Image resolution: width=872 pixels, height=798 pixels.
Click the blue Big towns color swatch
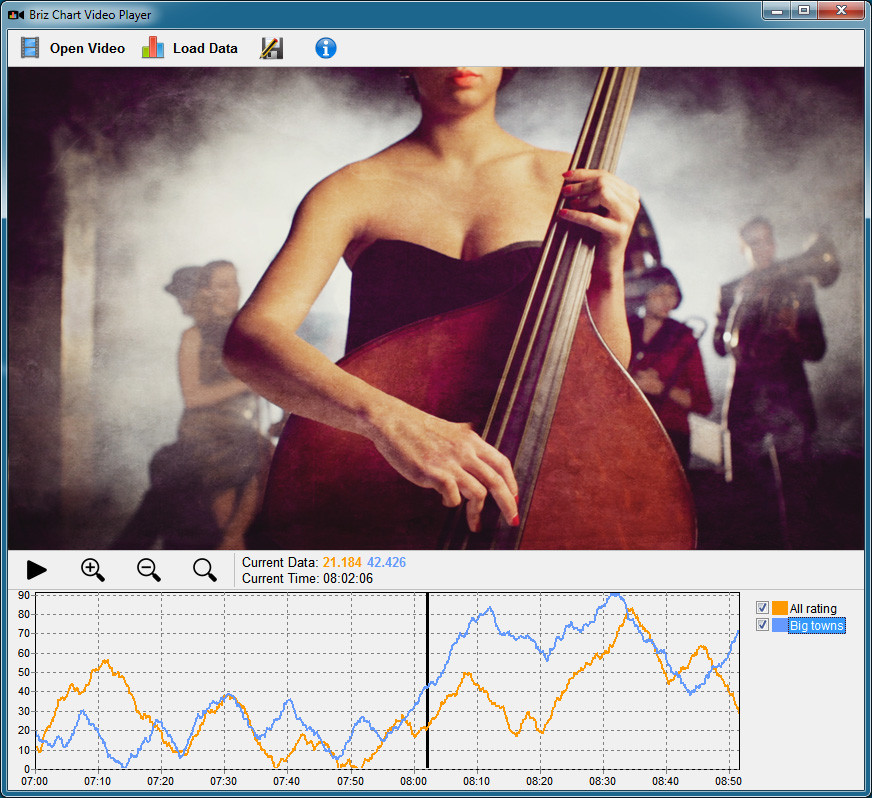[780, 625]
